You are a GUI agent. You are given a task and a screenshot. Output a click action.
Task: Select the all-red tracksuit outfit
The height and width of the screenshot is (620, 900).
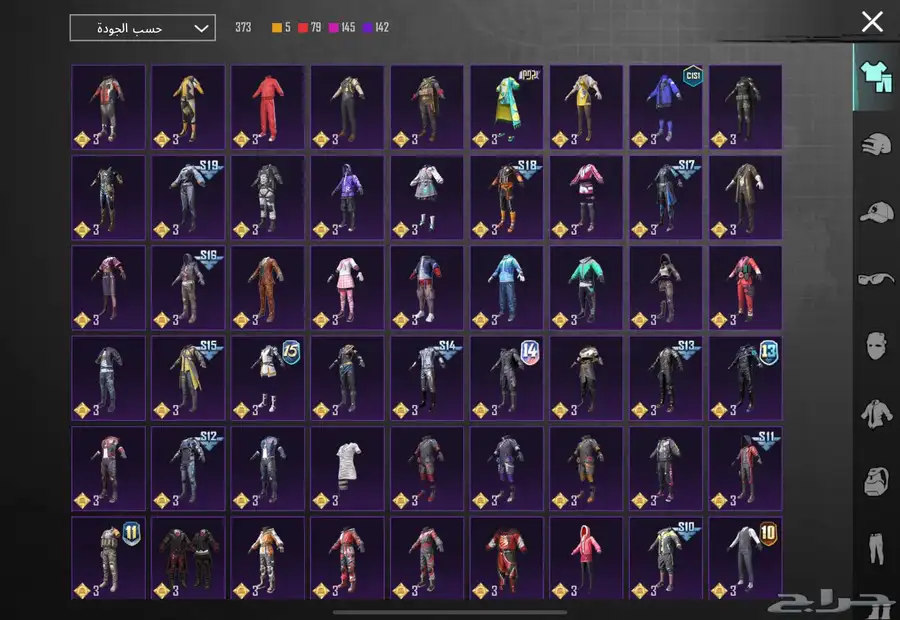267,107
